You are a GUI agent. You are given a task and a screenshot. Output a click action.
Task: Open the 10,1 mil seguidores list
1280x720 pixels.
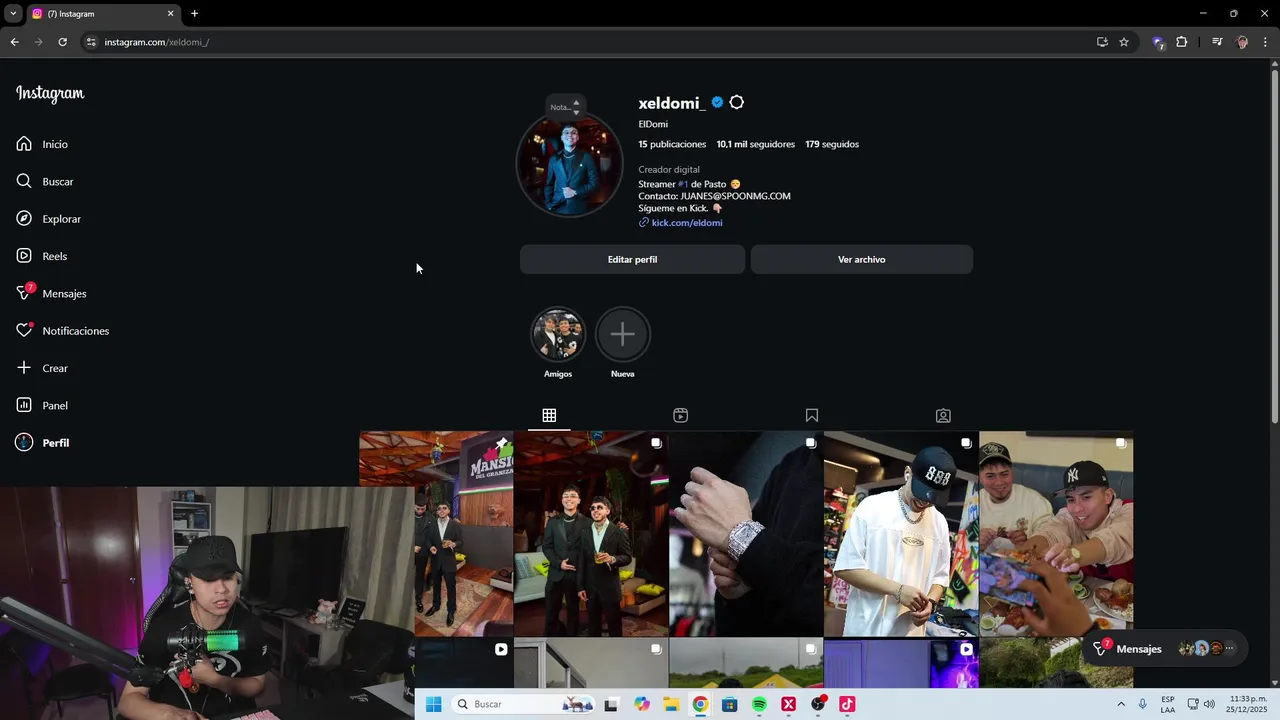(755, 144)
